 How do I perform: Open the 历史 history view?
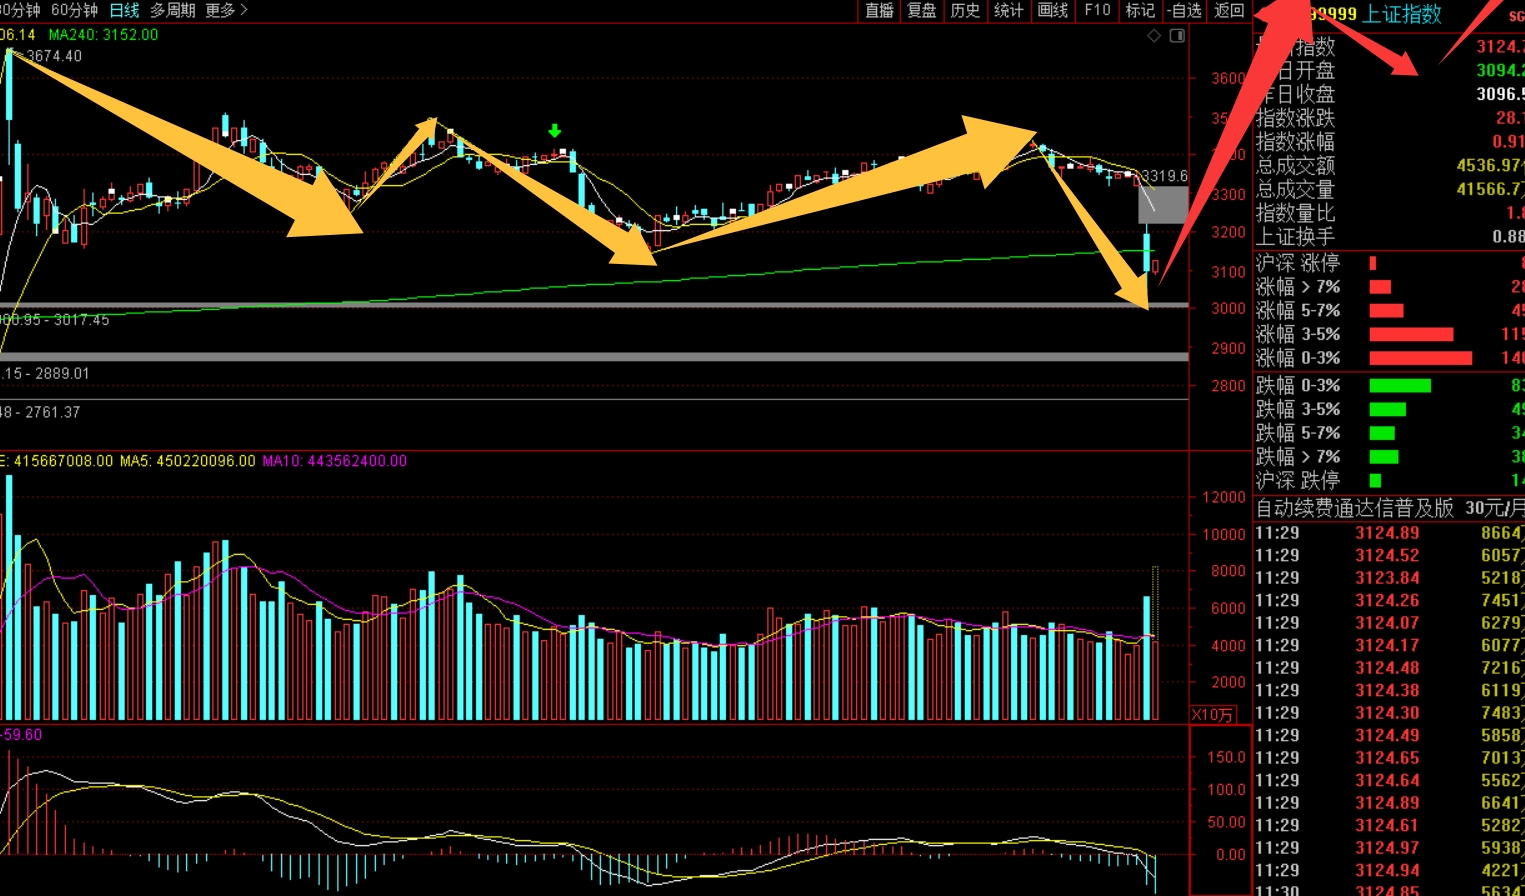click(x=965, y=10)
